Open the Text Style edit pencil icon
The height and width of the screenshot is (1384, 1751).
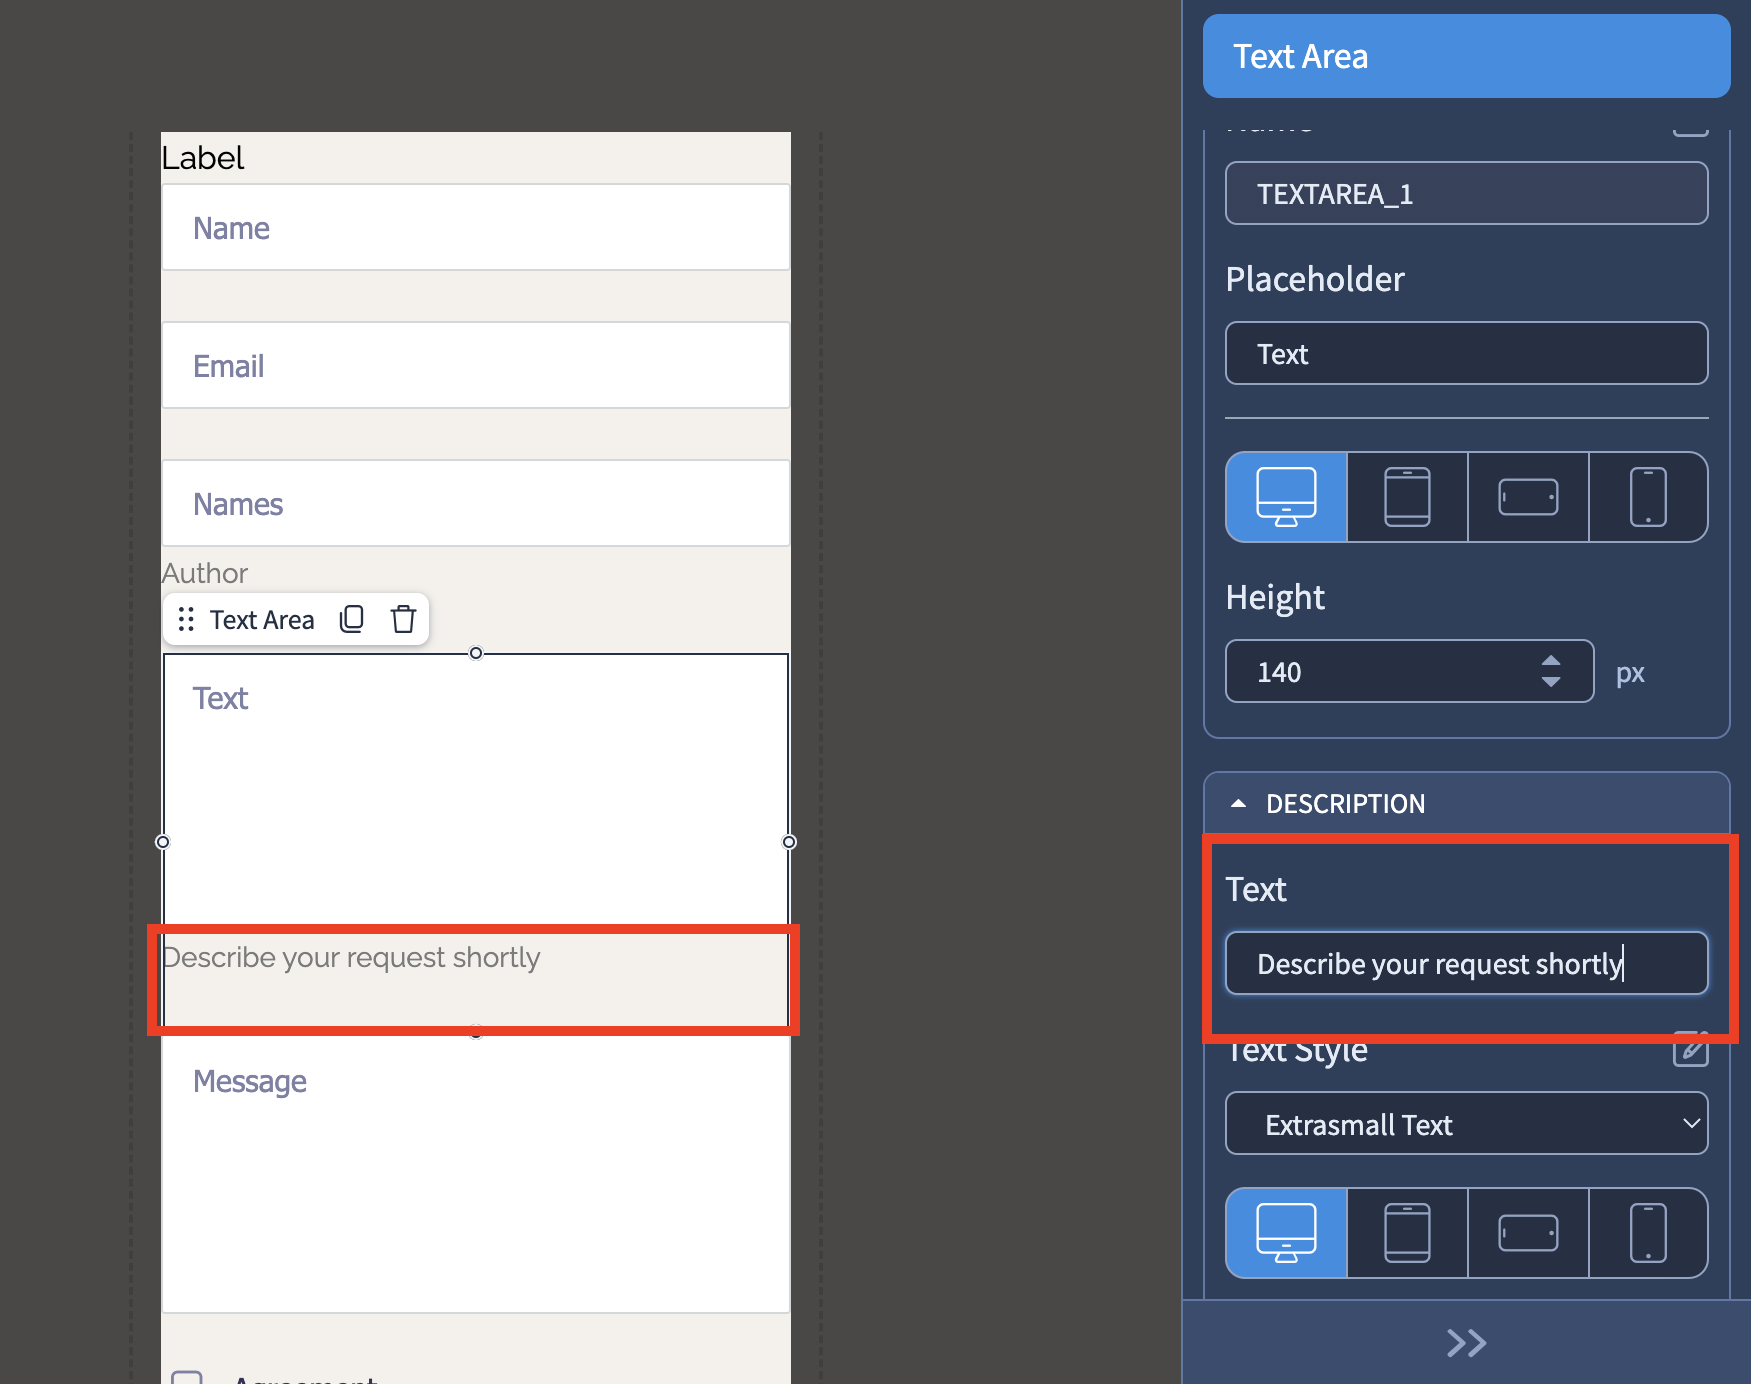[x=1691, y=1049]
